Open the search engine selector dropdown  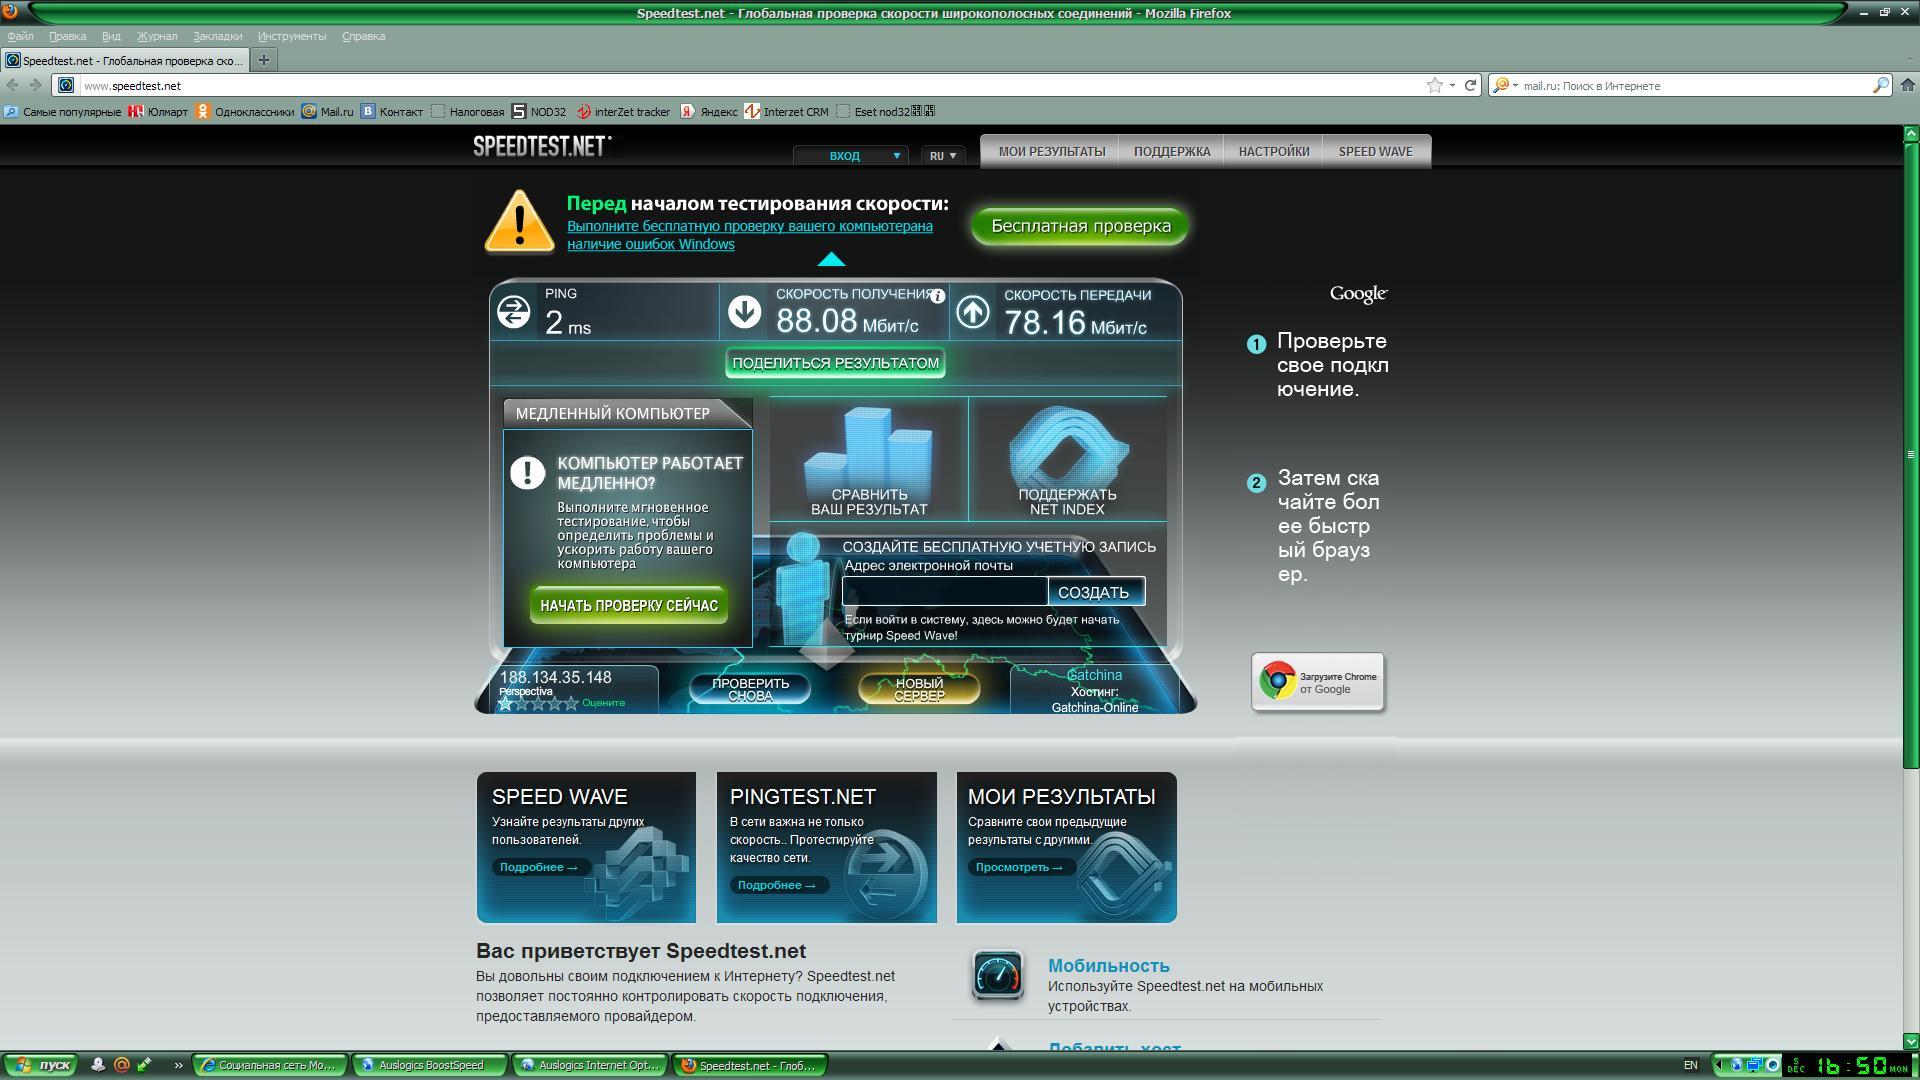1505,85
